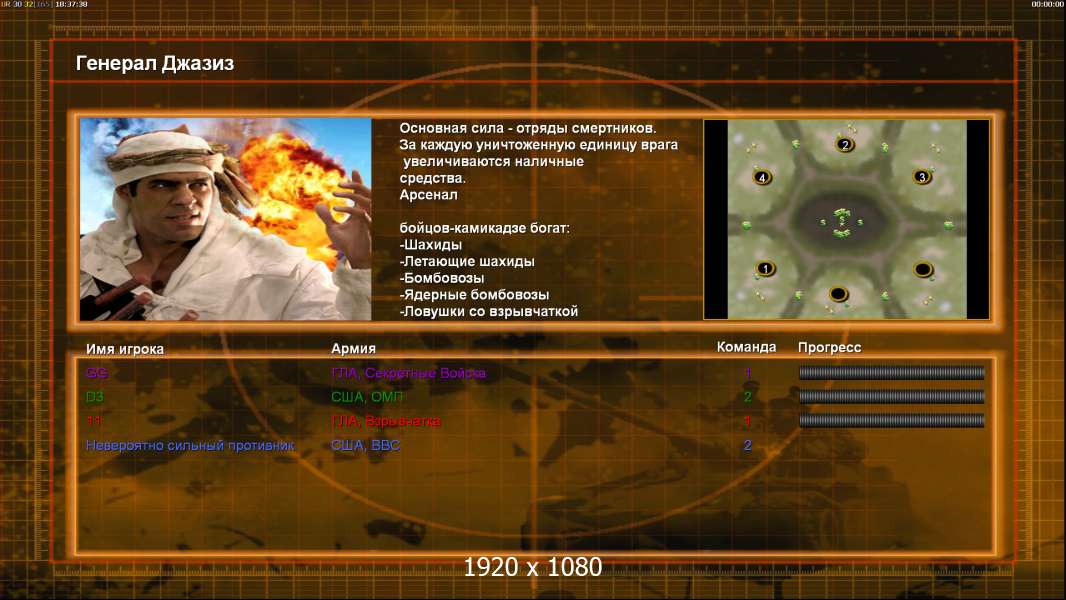Click the progress bar for player GG
The width and height of the screenshot is (1066, 600).
[891, 372]
